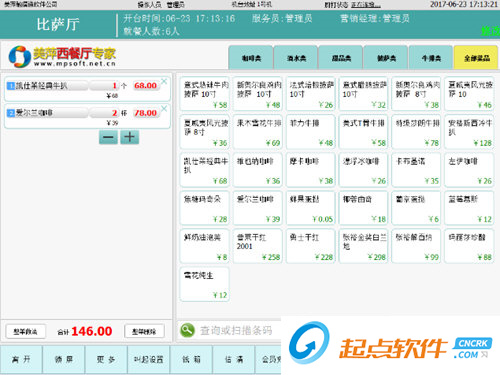The height and width of the screenshot is (375, 500).
Task: Add 勇士干红 priced ¥228
Action: [x=310, y=246]
